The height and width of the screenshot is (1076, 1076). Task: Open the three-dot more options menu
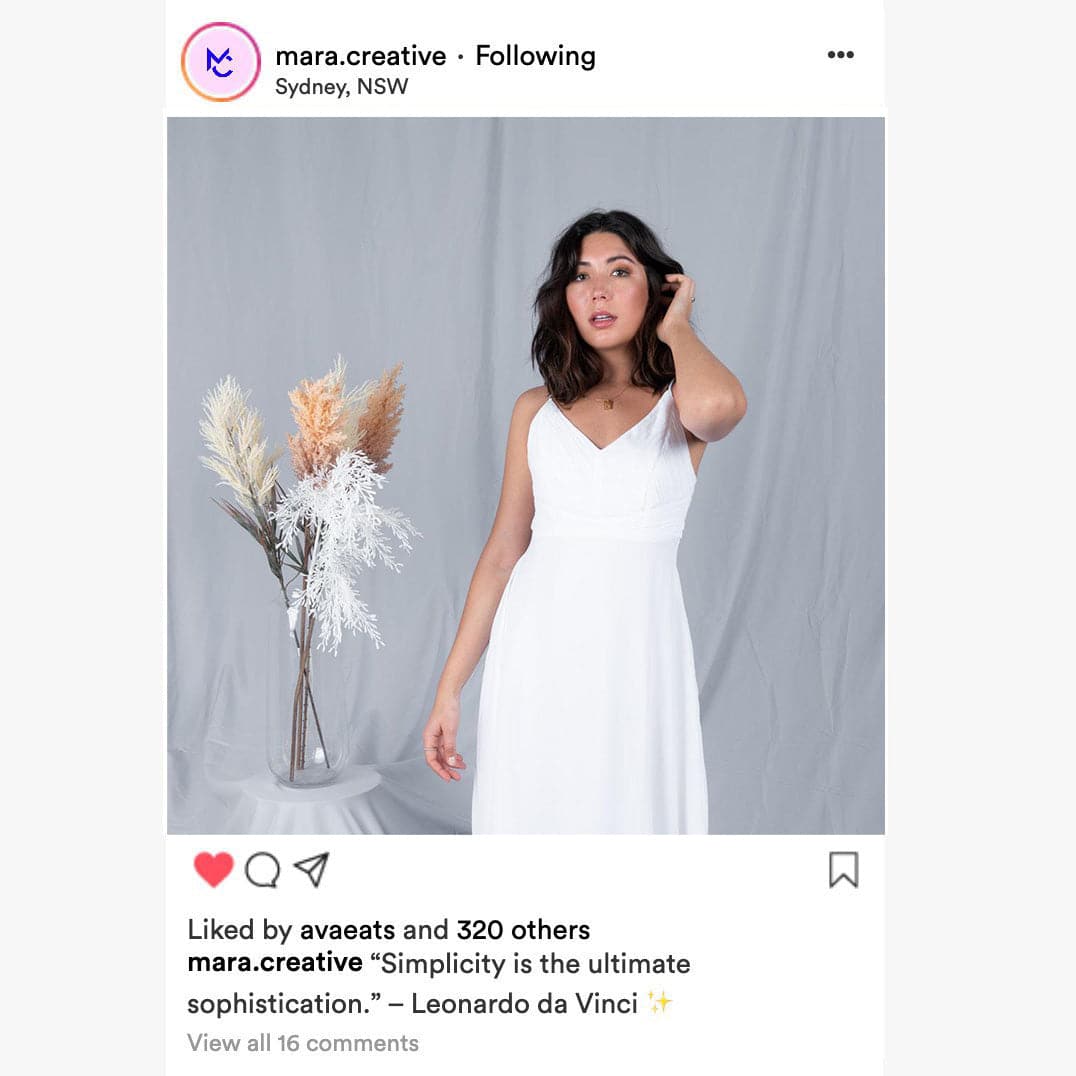click(x=841, y=55)
